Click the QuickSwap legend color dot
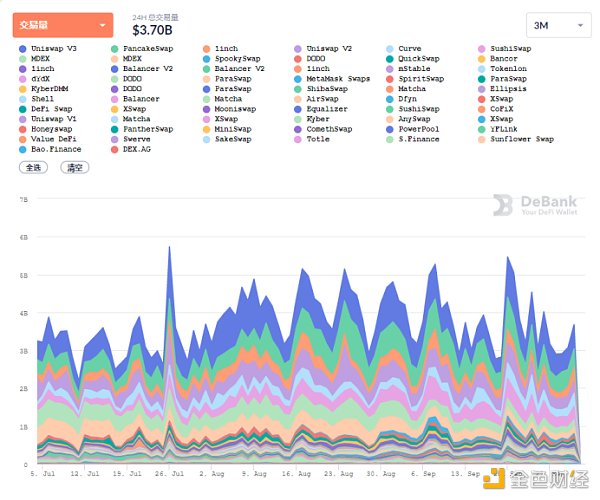Image resolution: width=600 pixels, height=500 pixels. [x=390, y=58]
